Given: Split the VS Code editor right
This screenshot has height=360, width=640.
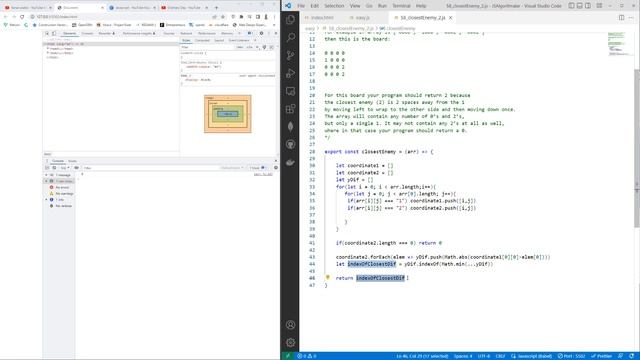Looking at the screenshot, I should point(621,18).
